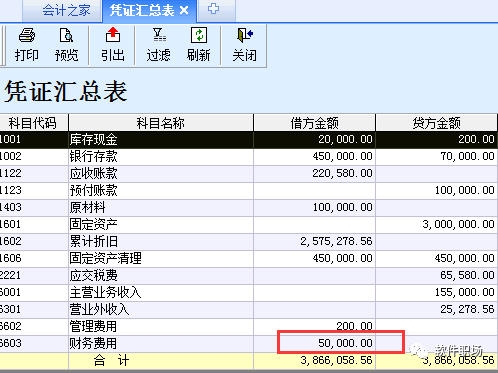Click credit amount 100,000.00 for 预付账款
Viewport: 498px width, 373px height.
click(464, 190)
